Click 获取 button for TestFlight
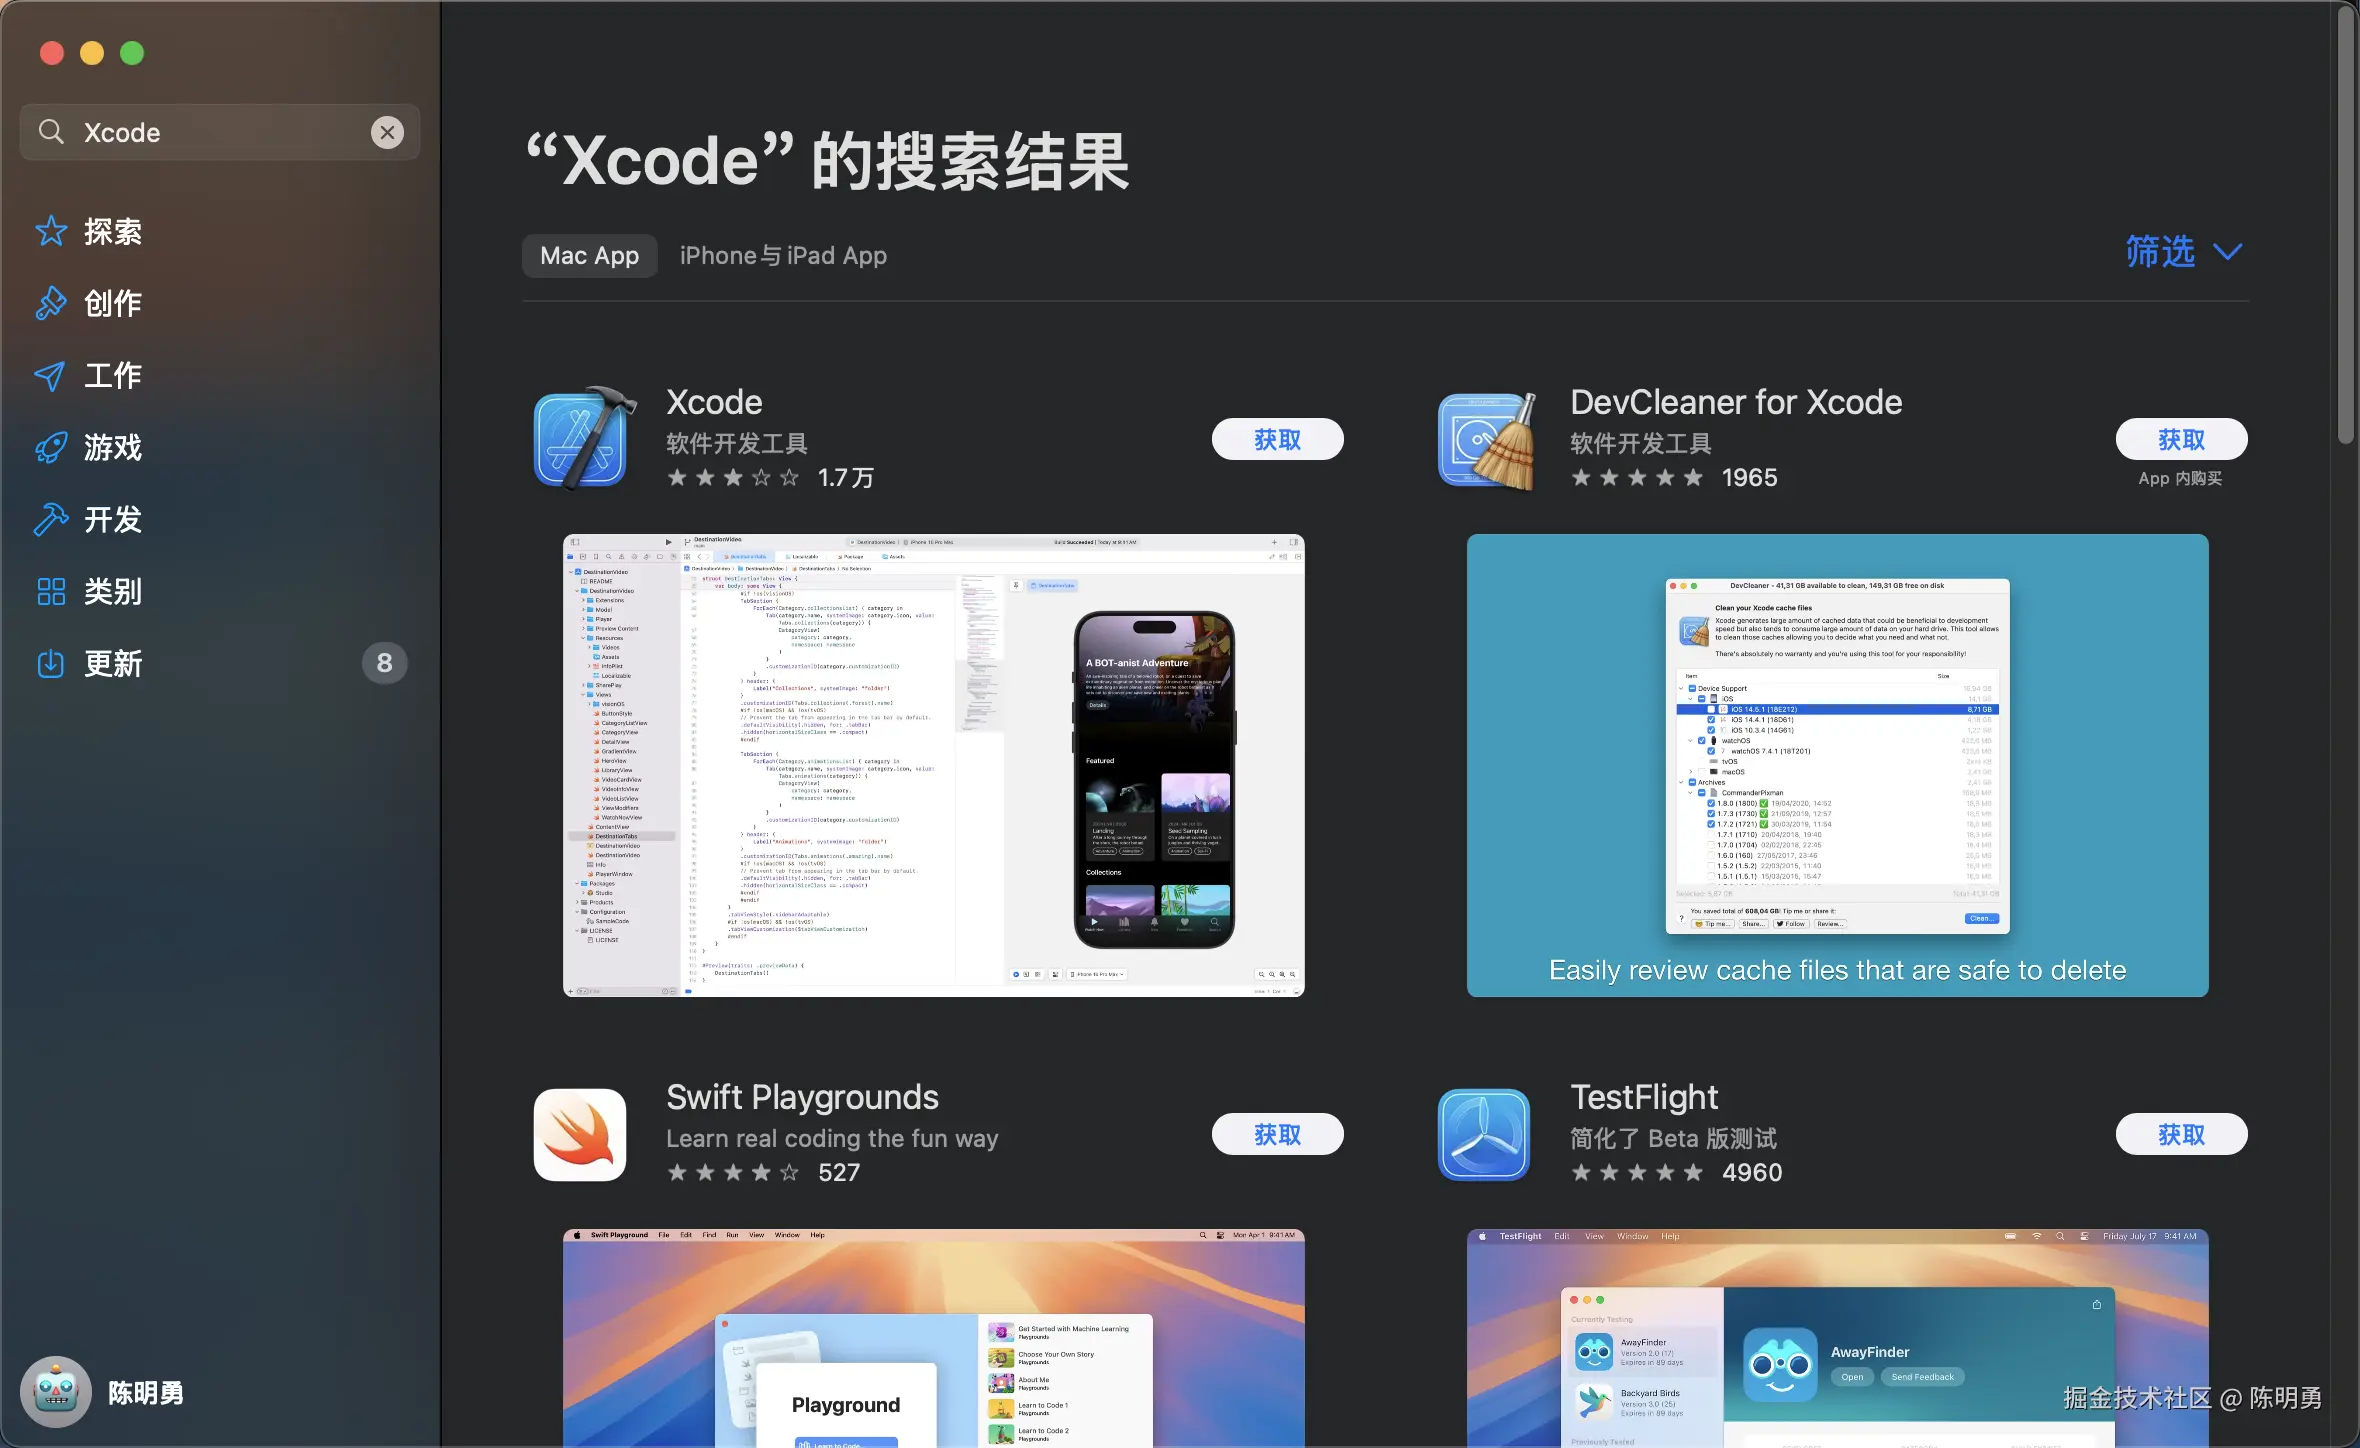 (x=2181, y=1135)
